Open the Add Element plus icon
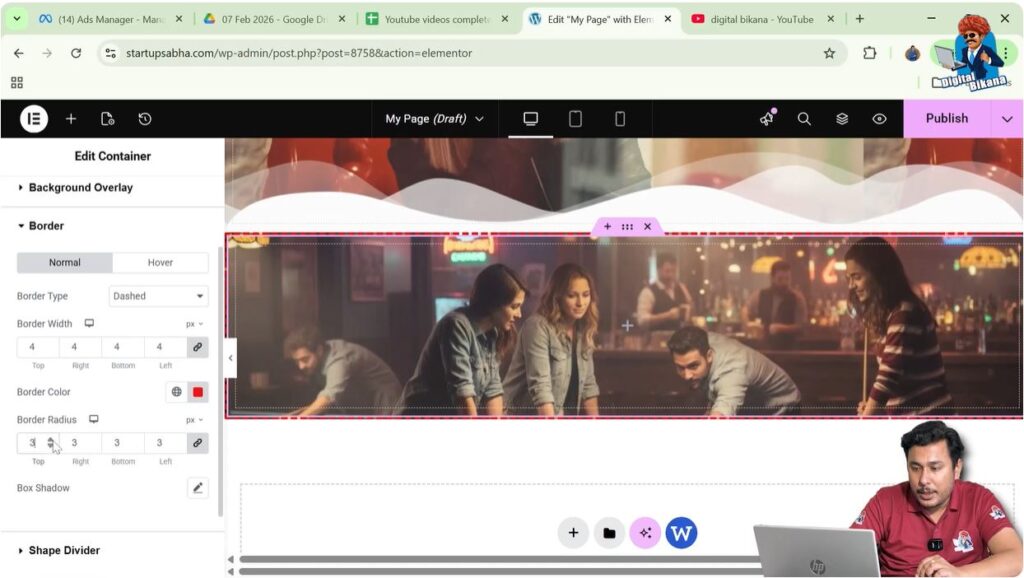1024x578 pixels. (x=71, y=118)
